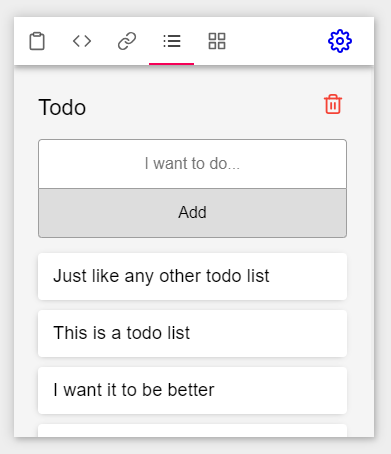Click the "Todo" heading text
This screenshot has height=454, width=391.
point(62,107)
